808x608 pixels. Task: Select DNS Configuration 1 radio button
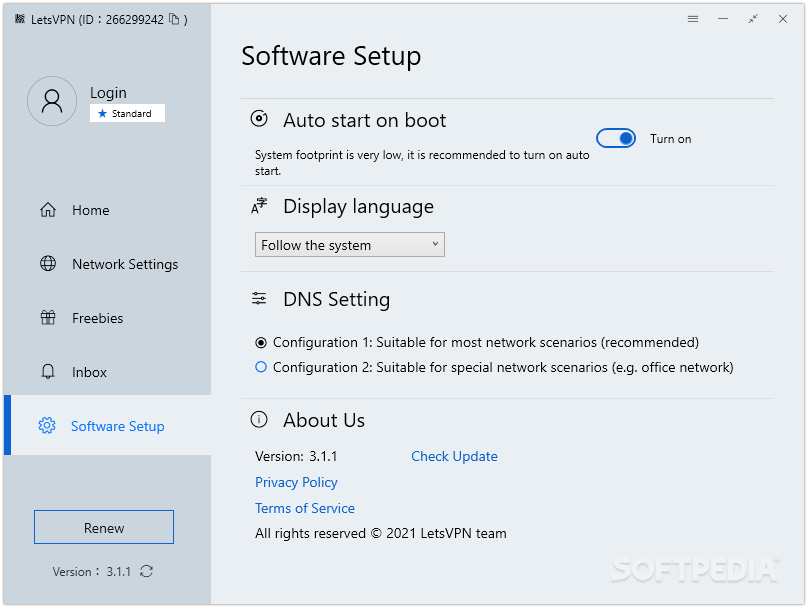click(x=261, y=342)
